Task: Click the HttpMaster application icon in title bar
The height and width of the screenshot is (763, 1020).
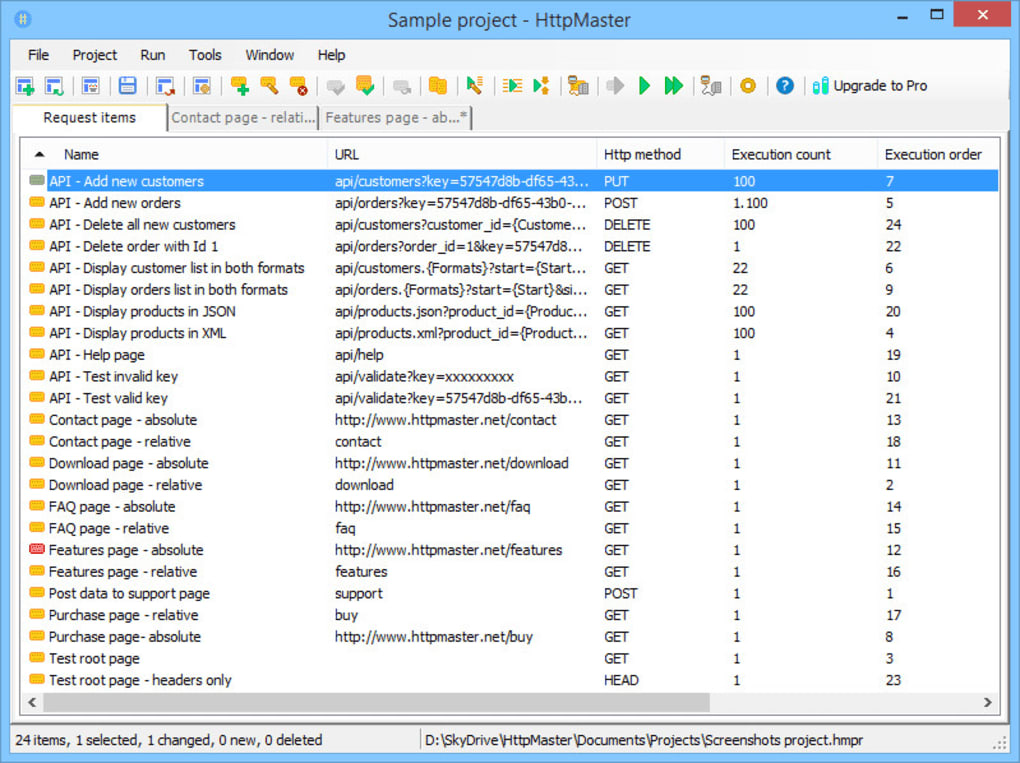Action: coord(23,20)
